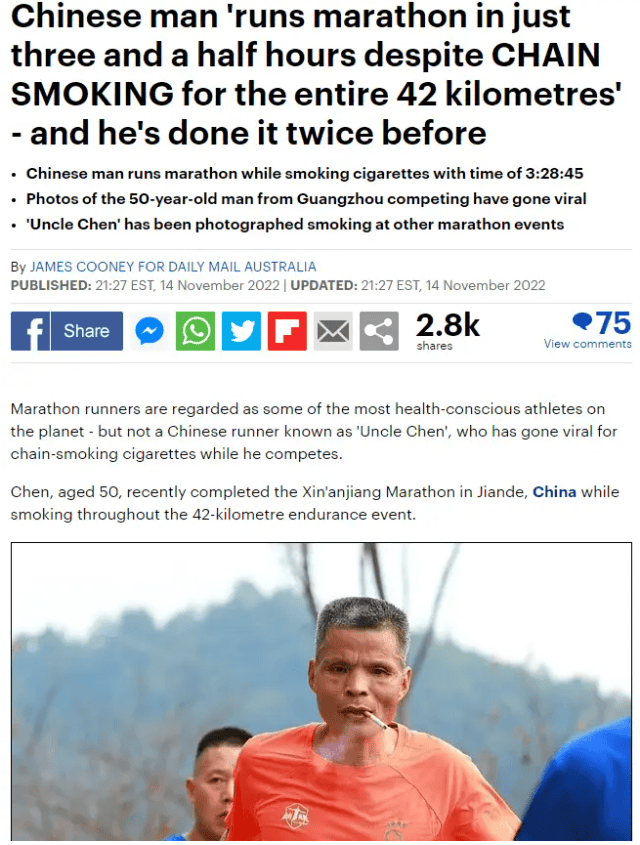Click the Facebook 'f' logo icon
The image size is (640, 845).
(30, 331)
